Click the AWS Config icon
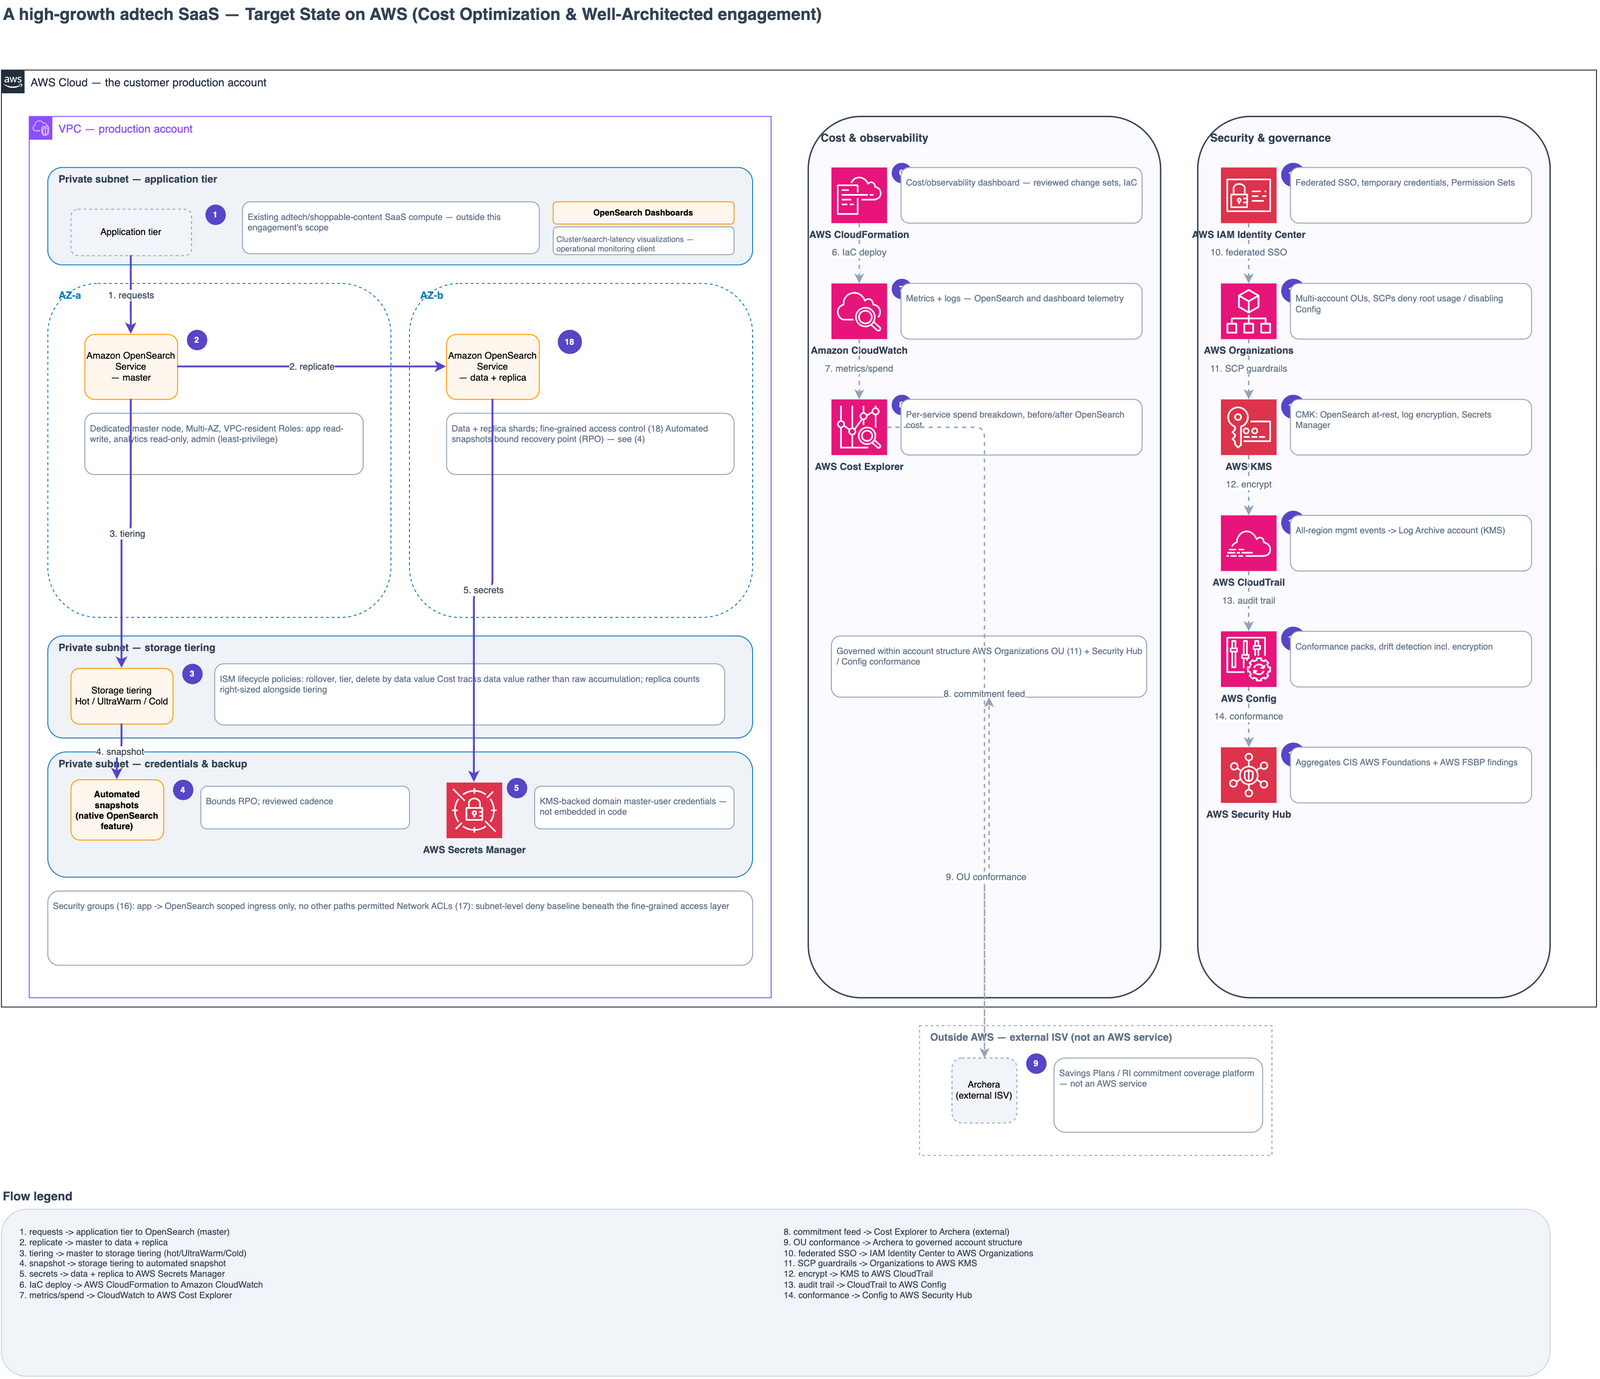Viewport: 1600px width, 1379px height. tap(1248, 659)
